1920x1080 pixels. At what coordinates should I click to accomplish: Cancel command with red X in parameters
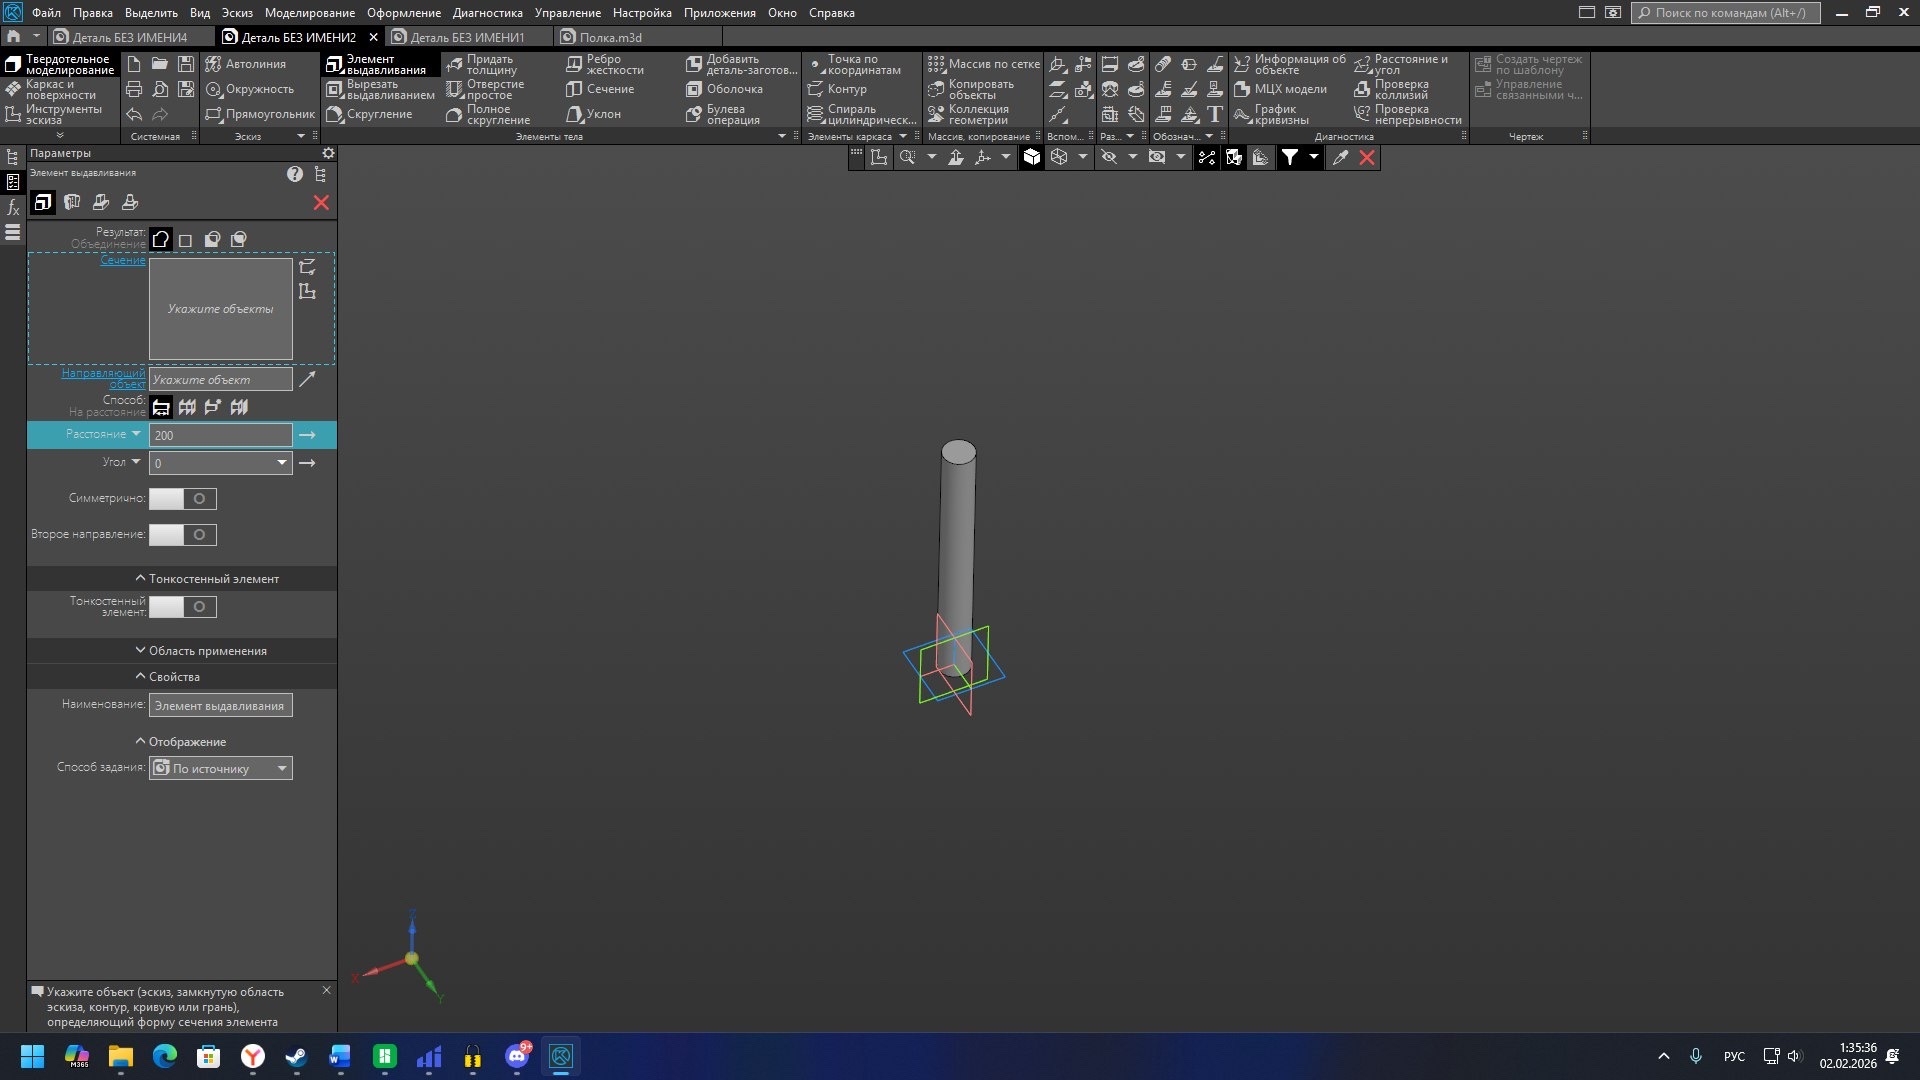pos(321,203)
